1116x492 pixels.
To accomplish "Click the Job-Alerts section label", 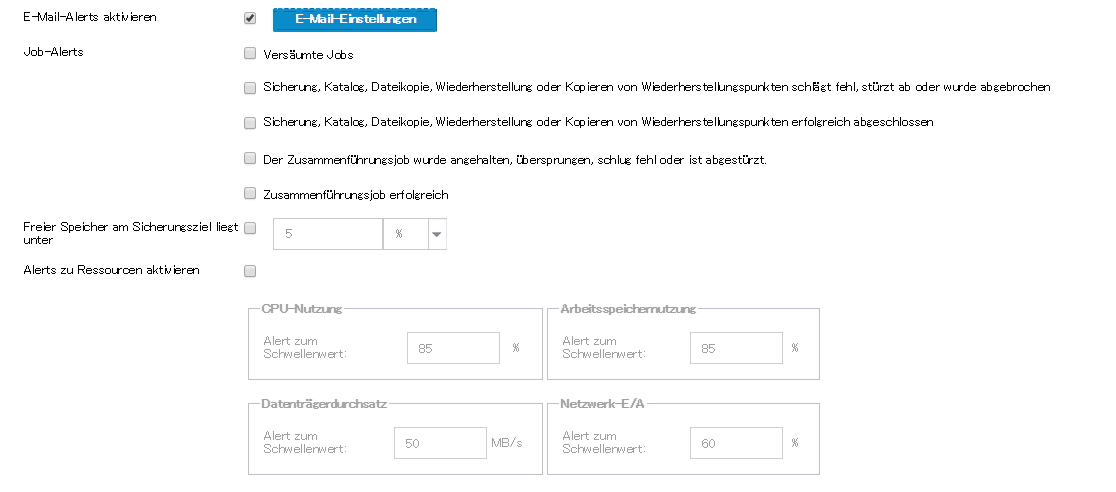I will coord(53,51).
